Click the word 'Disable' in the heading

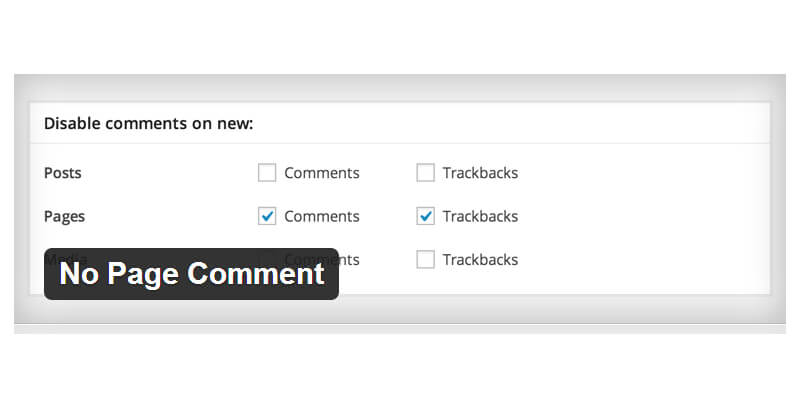(72, 124)
